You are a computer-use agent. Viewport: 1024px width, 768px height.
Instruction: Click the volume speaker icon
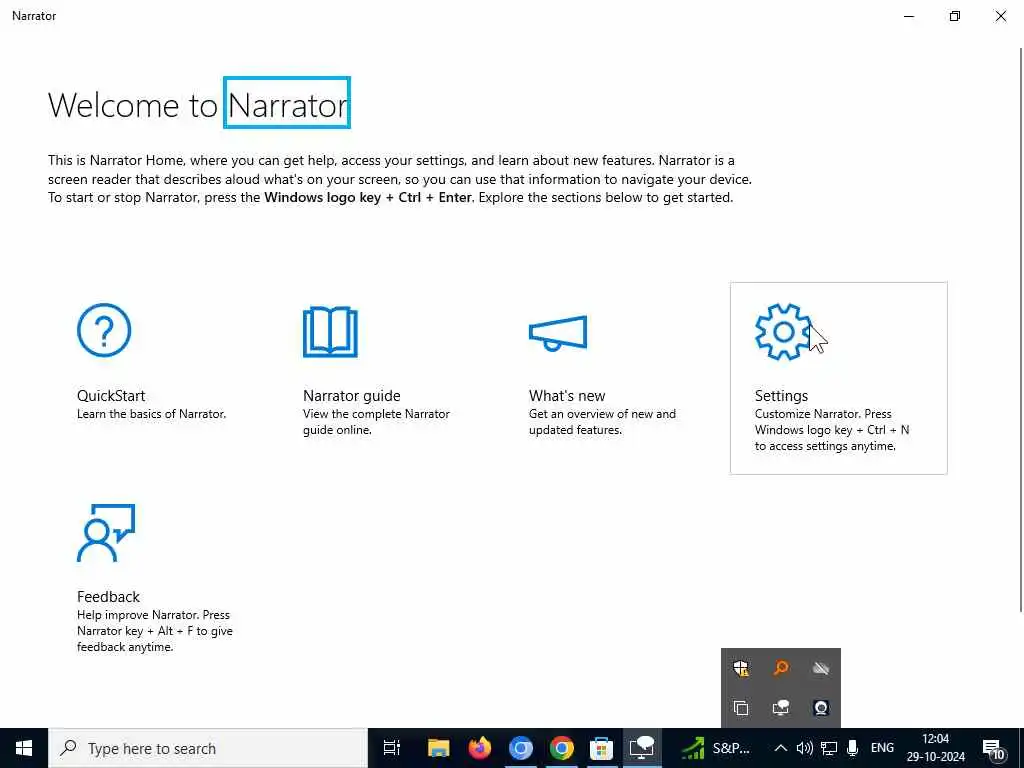coord(805,748)
